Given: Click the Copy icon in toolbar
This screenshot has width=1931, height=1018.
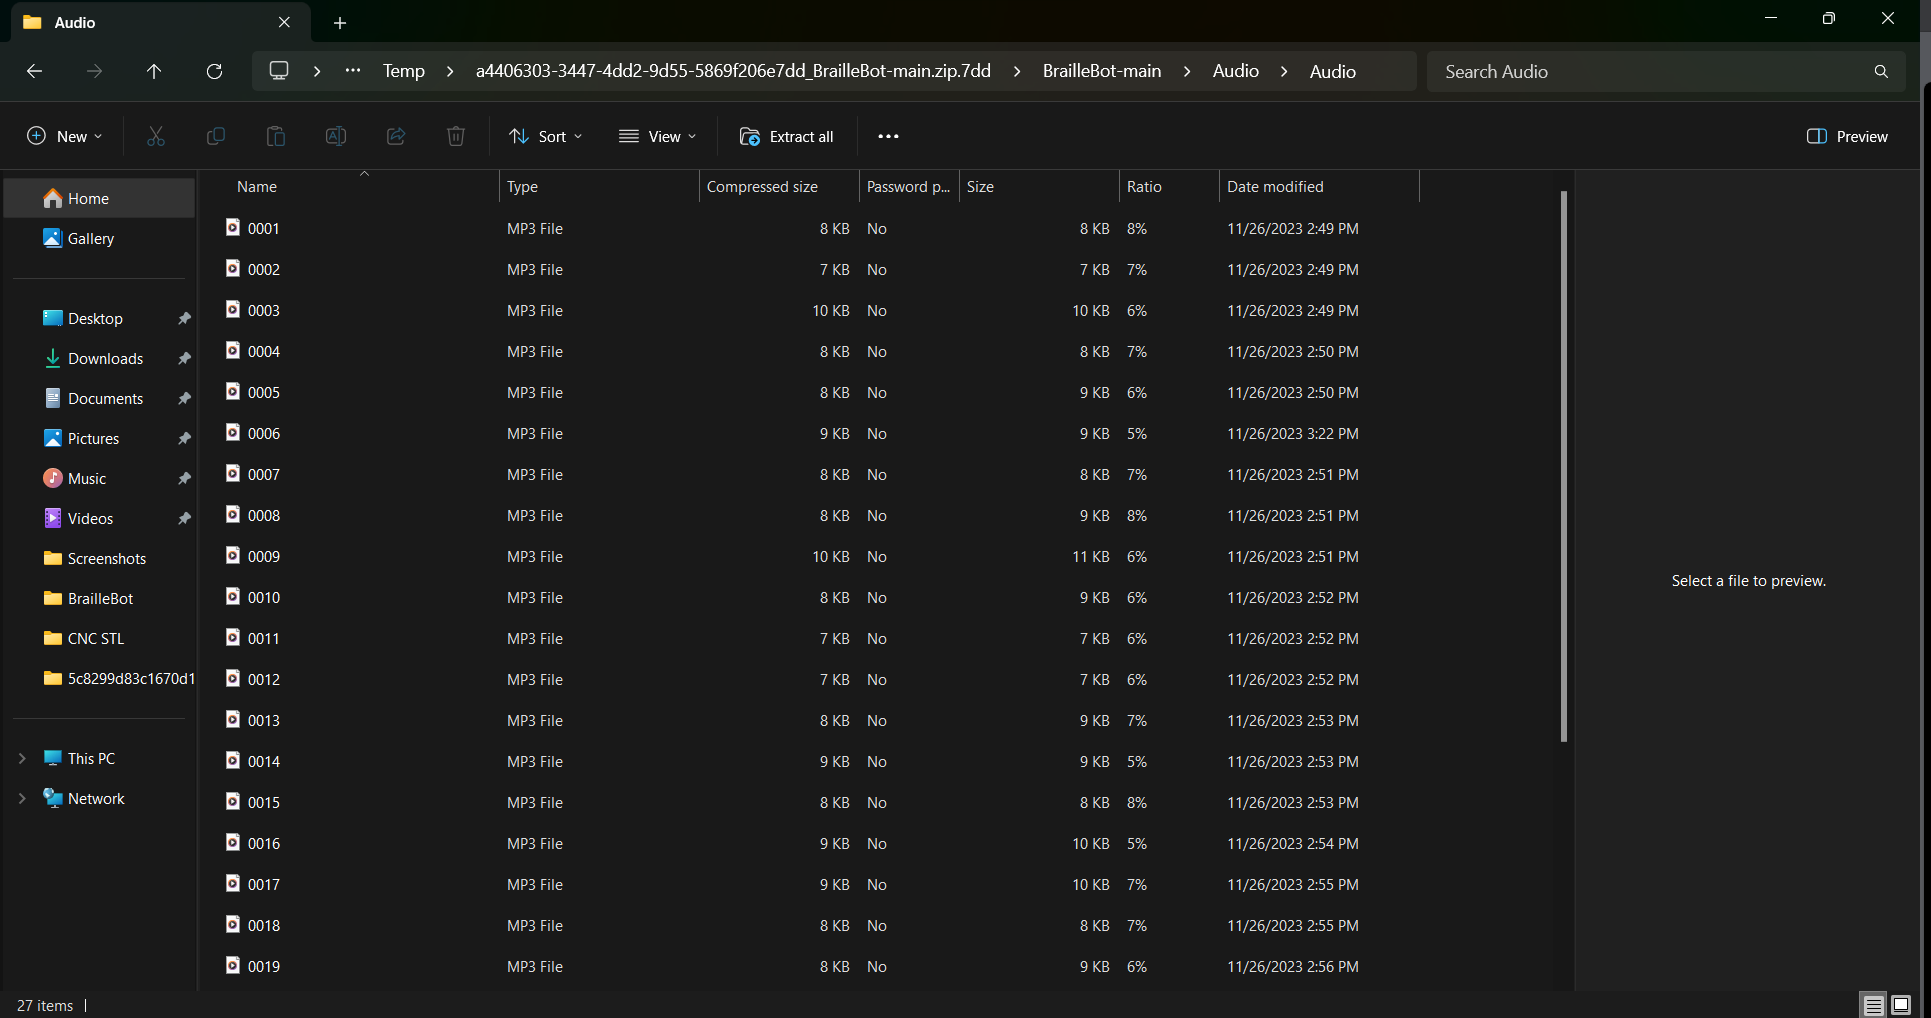Looking at the screenshot, I should pos(216,136).
